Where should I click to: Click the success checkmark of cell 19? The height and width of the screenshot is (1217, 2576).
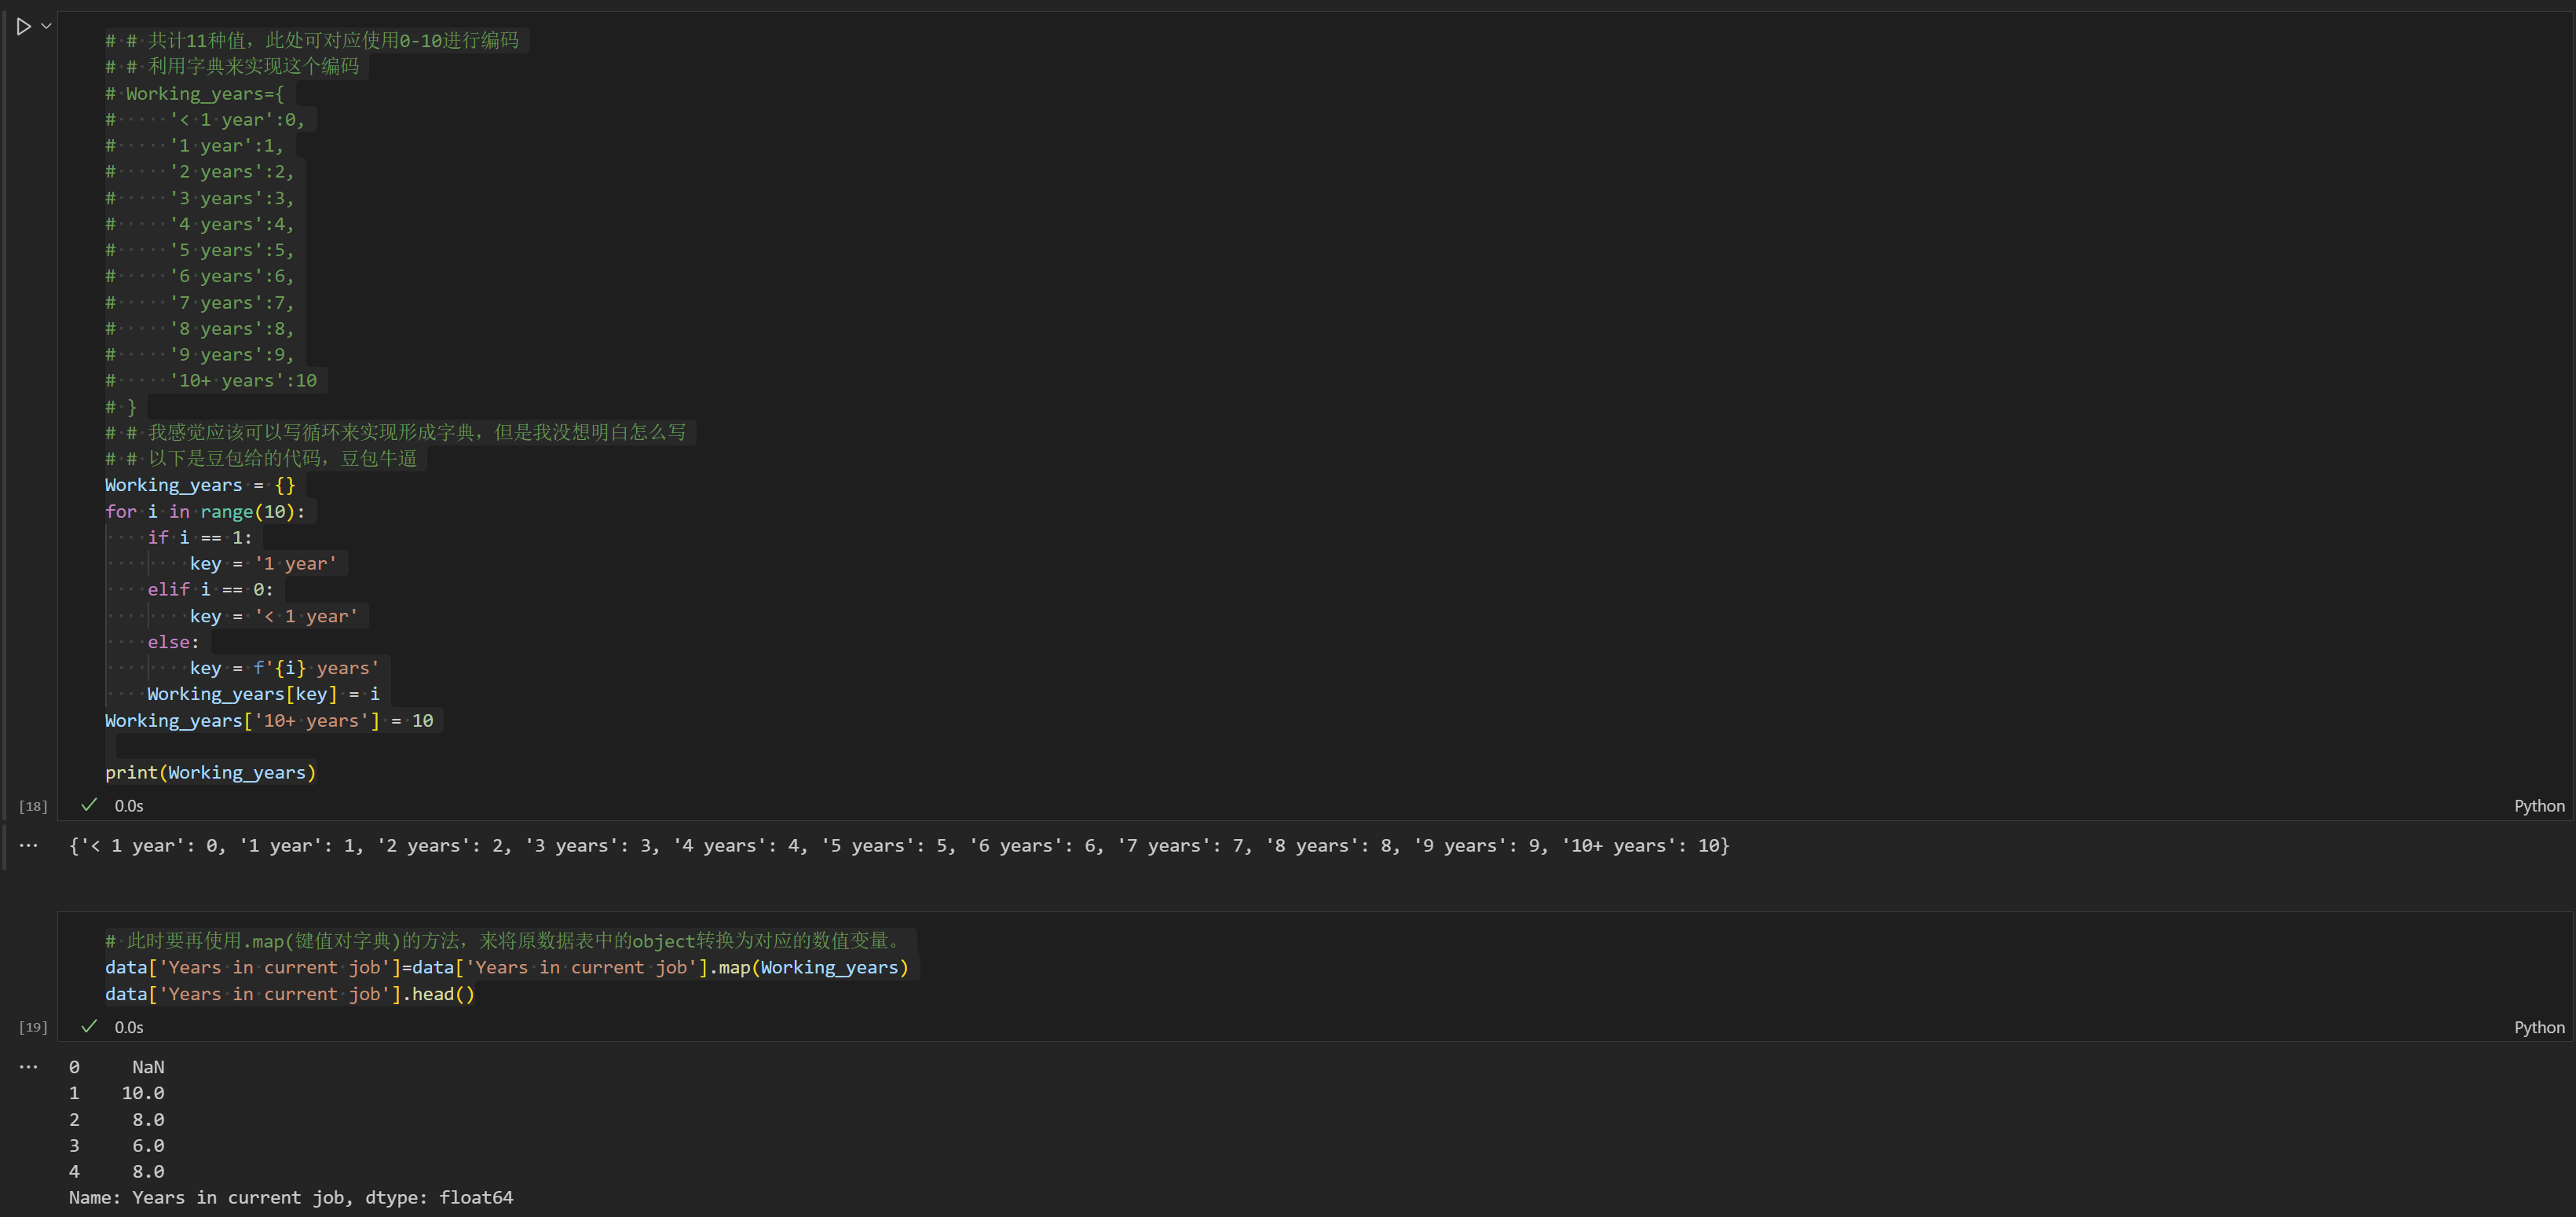click(89, 1027)
